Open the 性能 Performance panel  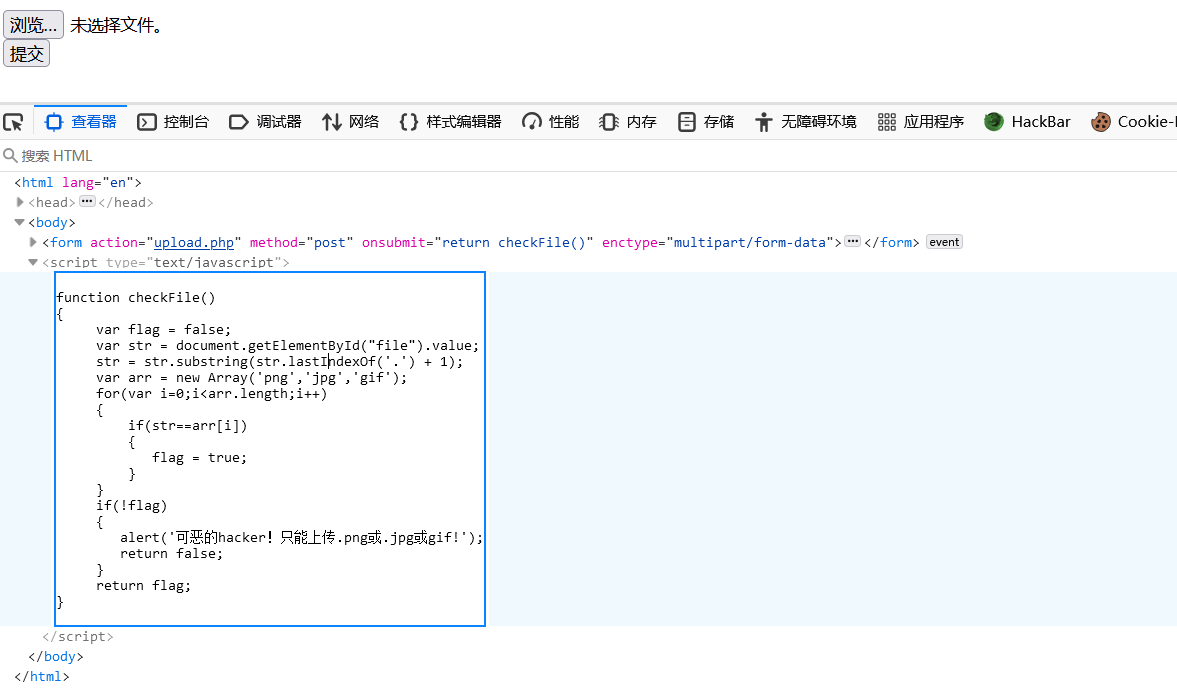click(550, 122)
